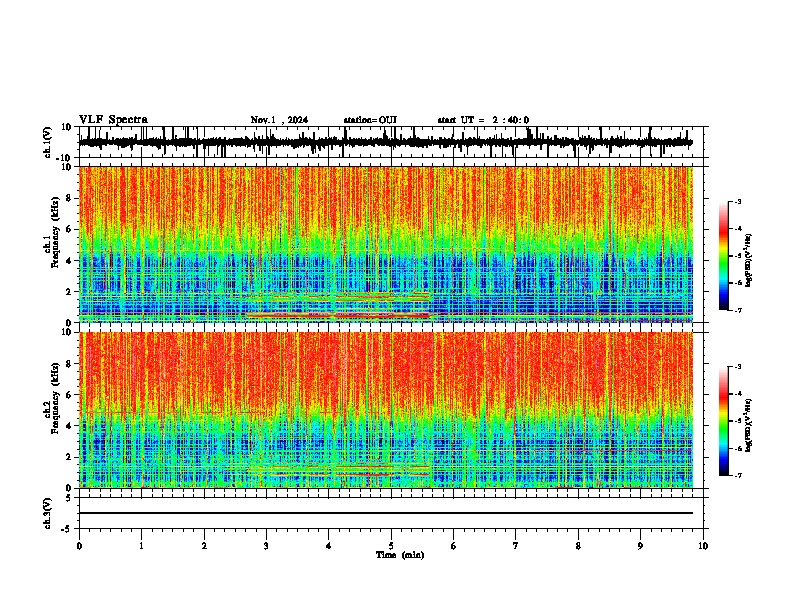This screenshot has height=612, width=792.
Task: Click the "ch.3(V)" axis label
Action: tap(48, 514)
